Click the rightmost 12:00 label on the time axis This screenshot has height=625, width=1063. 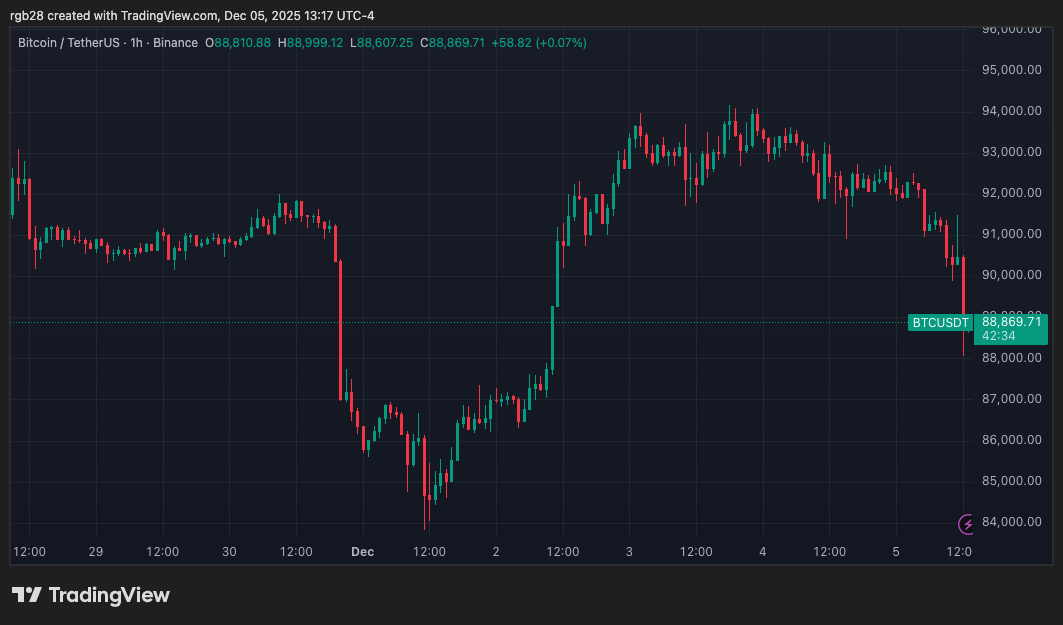pos(959,551)
